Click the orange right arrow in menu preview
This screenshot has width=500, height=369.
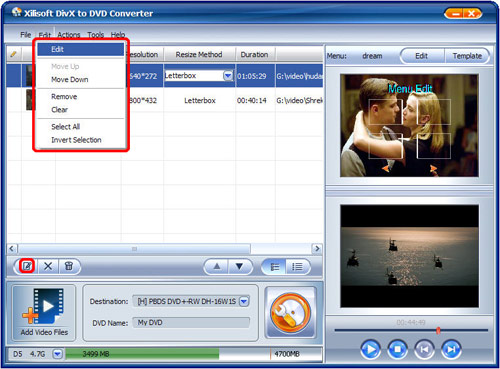[433, 169]
